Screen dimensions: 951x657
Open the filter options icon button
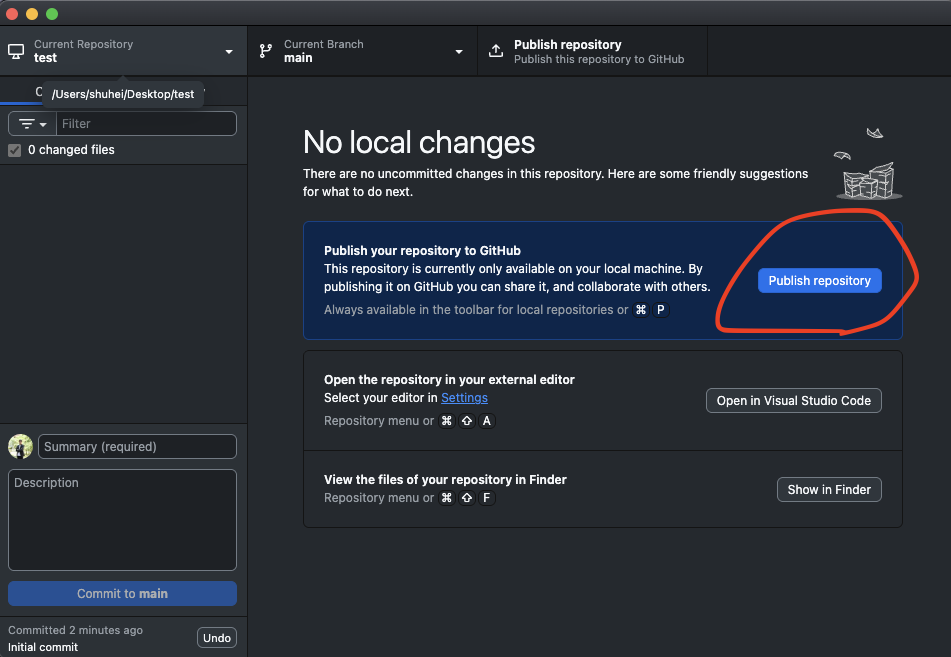coord(32,124)
